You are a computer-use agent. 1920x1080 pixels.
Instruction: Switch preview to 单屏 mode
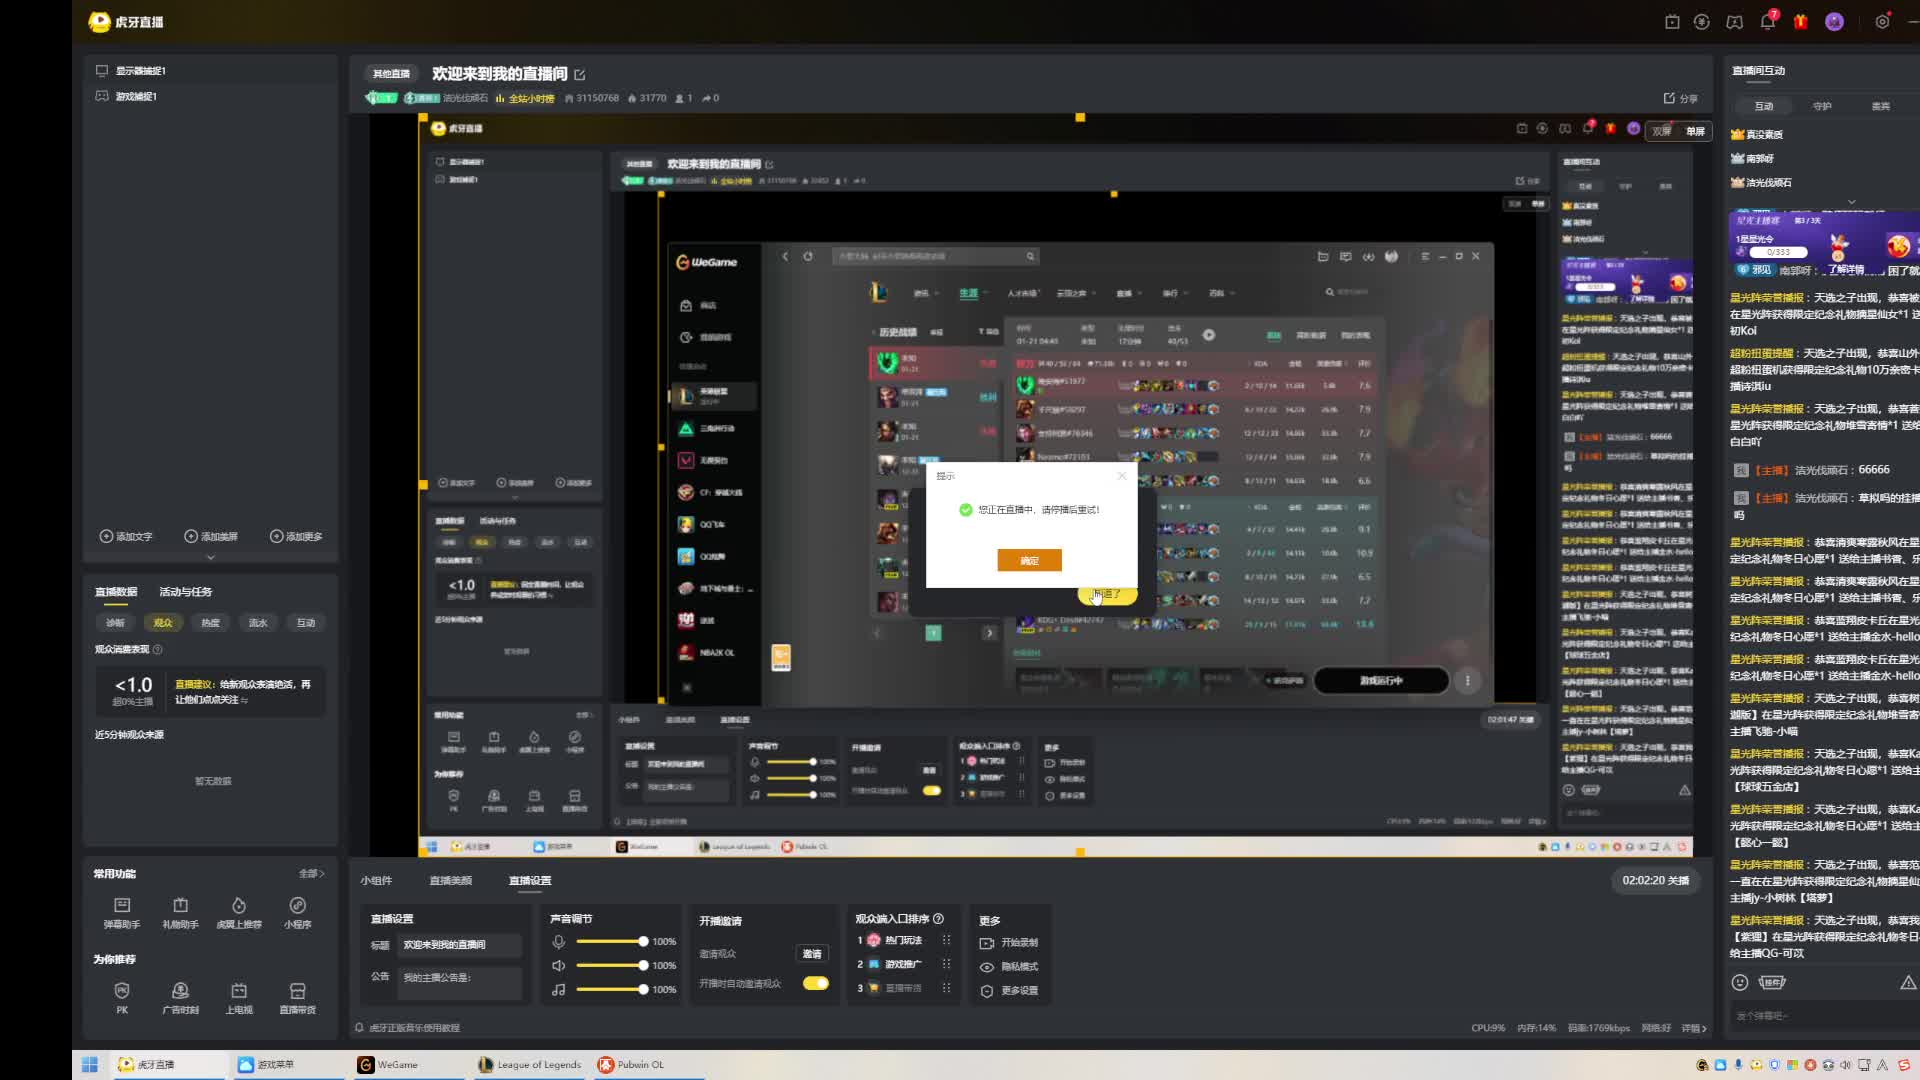coord(1695,131)
